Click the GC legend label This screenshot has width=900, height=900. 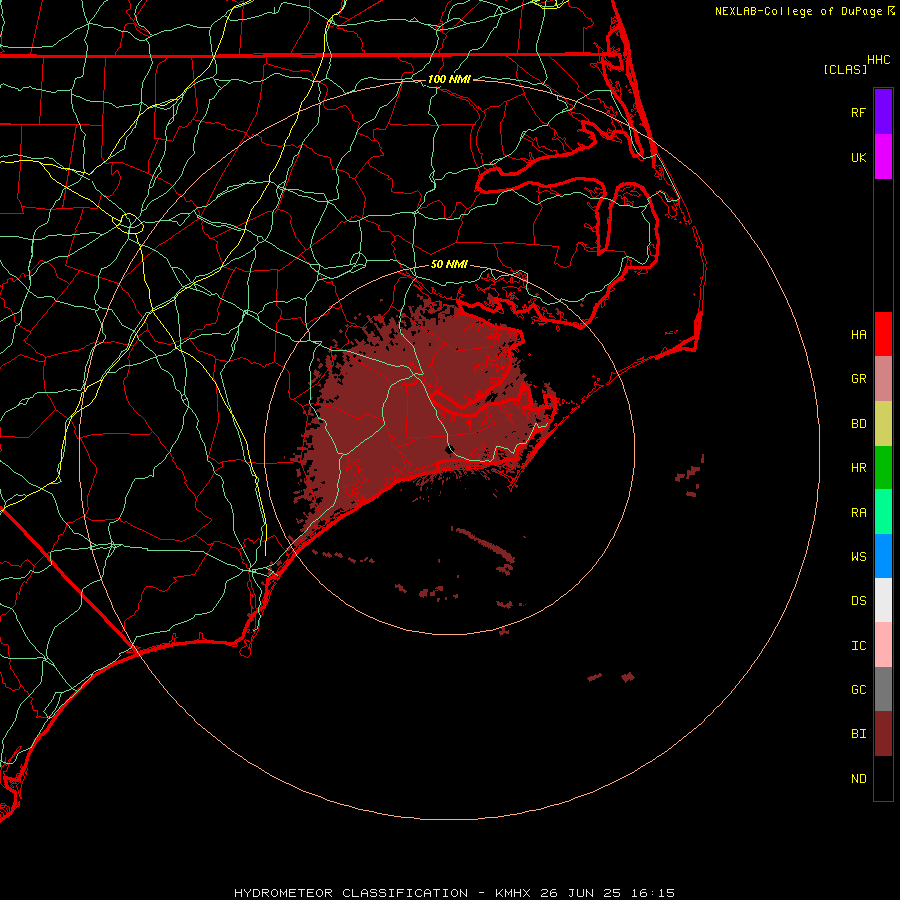(858, 690)
